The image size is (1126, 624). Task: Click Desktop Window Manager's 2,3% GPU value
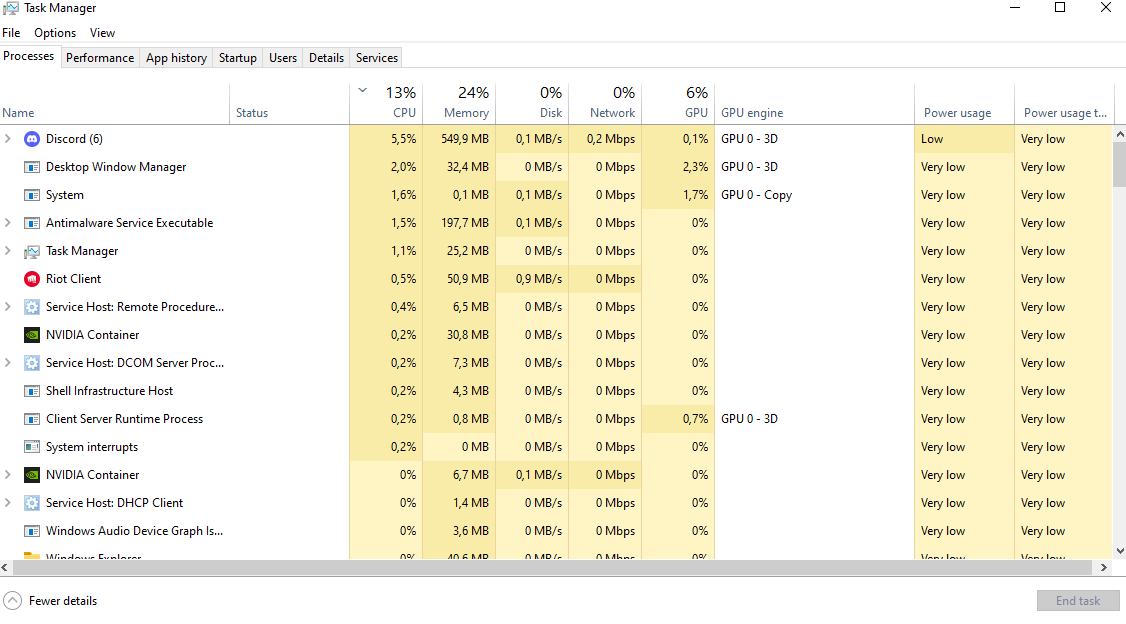[695, 167]
